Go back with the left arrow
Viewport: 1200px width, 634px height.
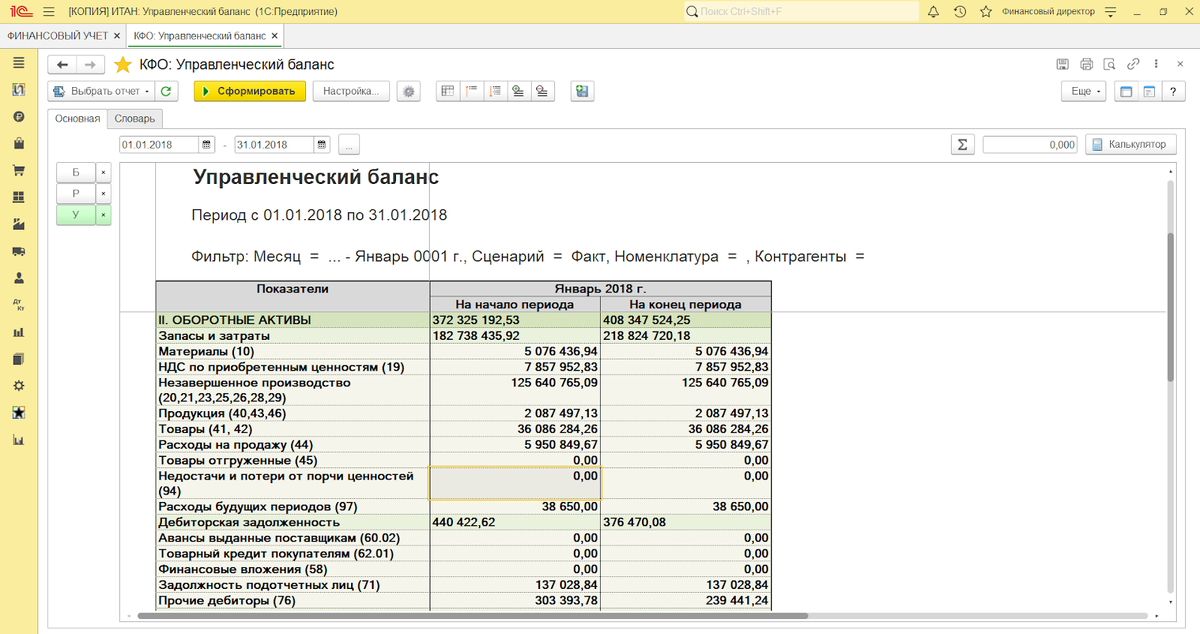62,64
